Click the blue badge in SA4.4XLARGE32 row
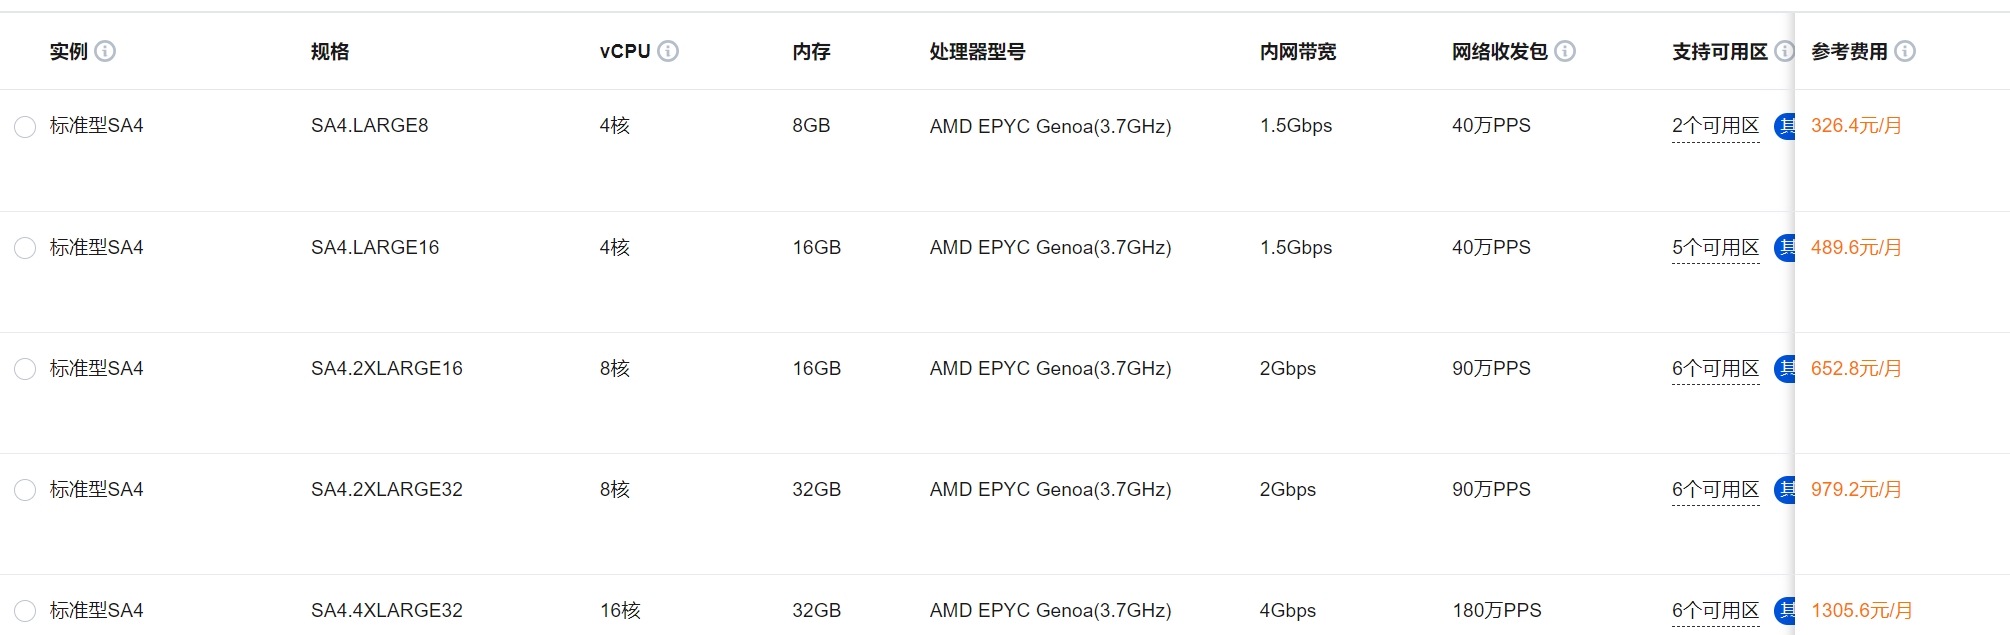Screen dimensions: 2010x635 [x=1784, y=611]
